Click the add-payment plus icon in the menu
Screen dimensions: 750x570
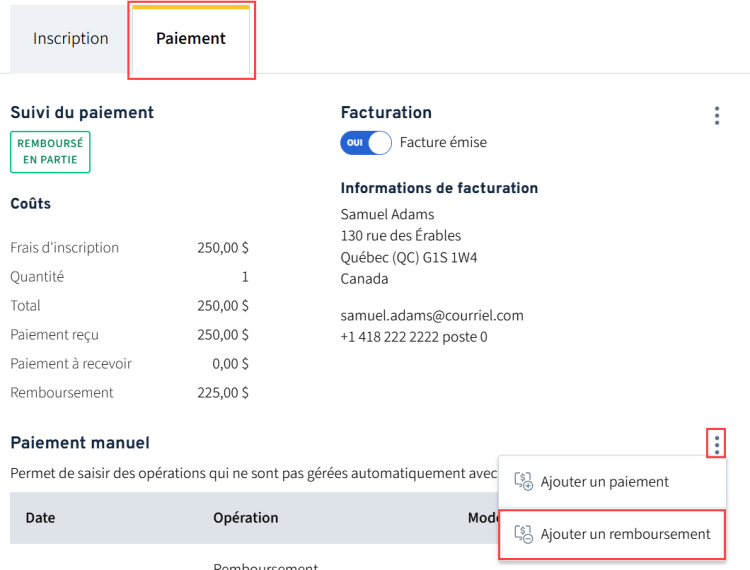point(523,482)
